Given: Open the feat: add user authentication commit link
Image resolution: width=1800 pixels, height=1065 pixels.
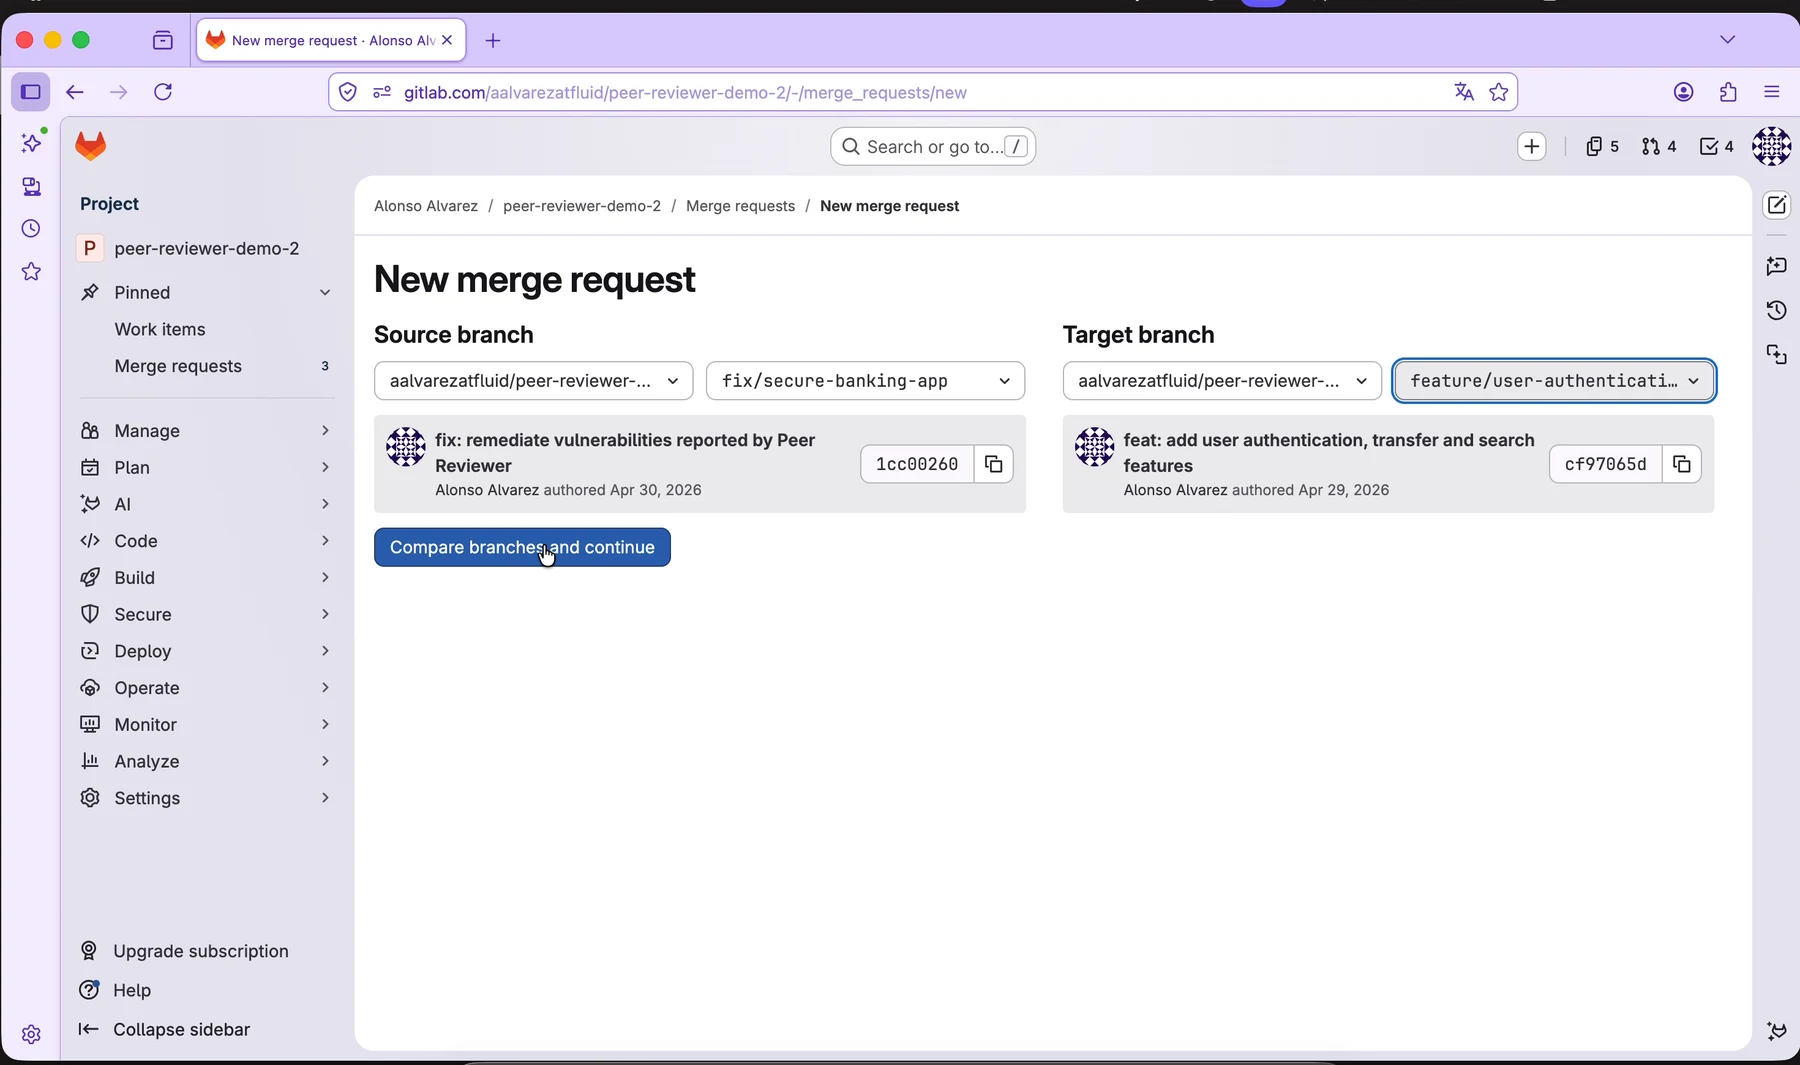Looking at the screenshot, I should (1328, 453).
